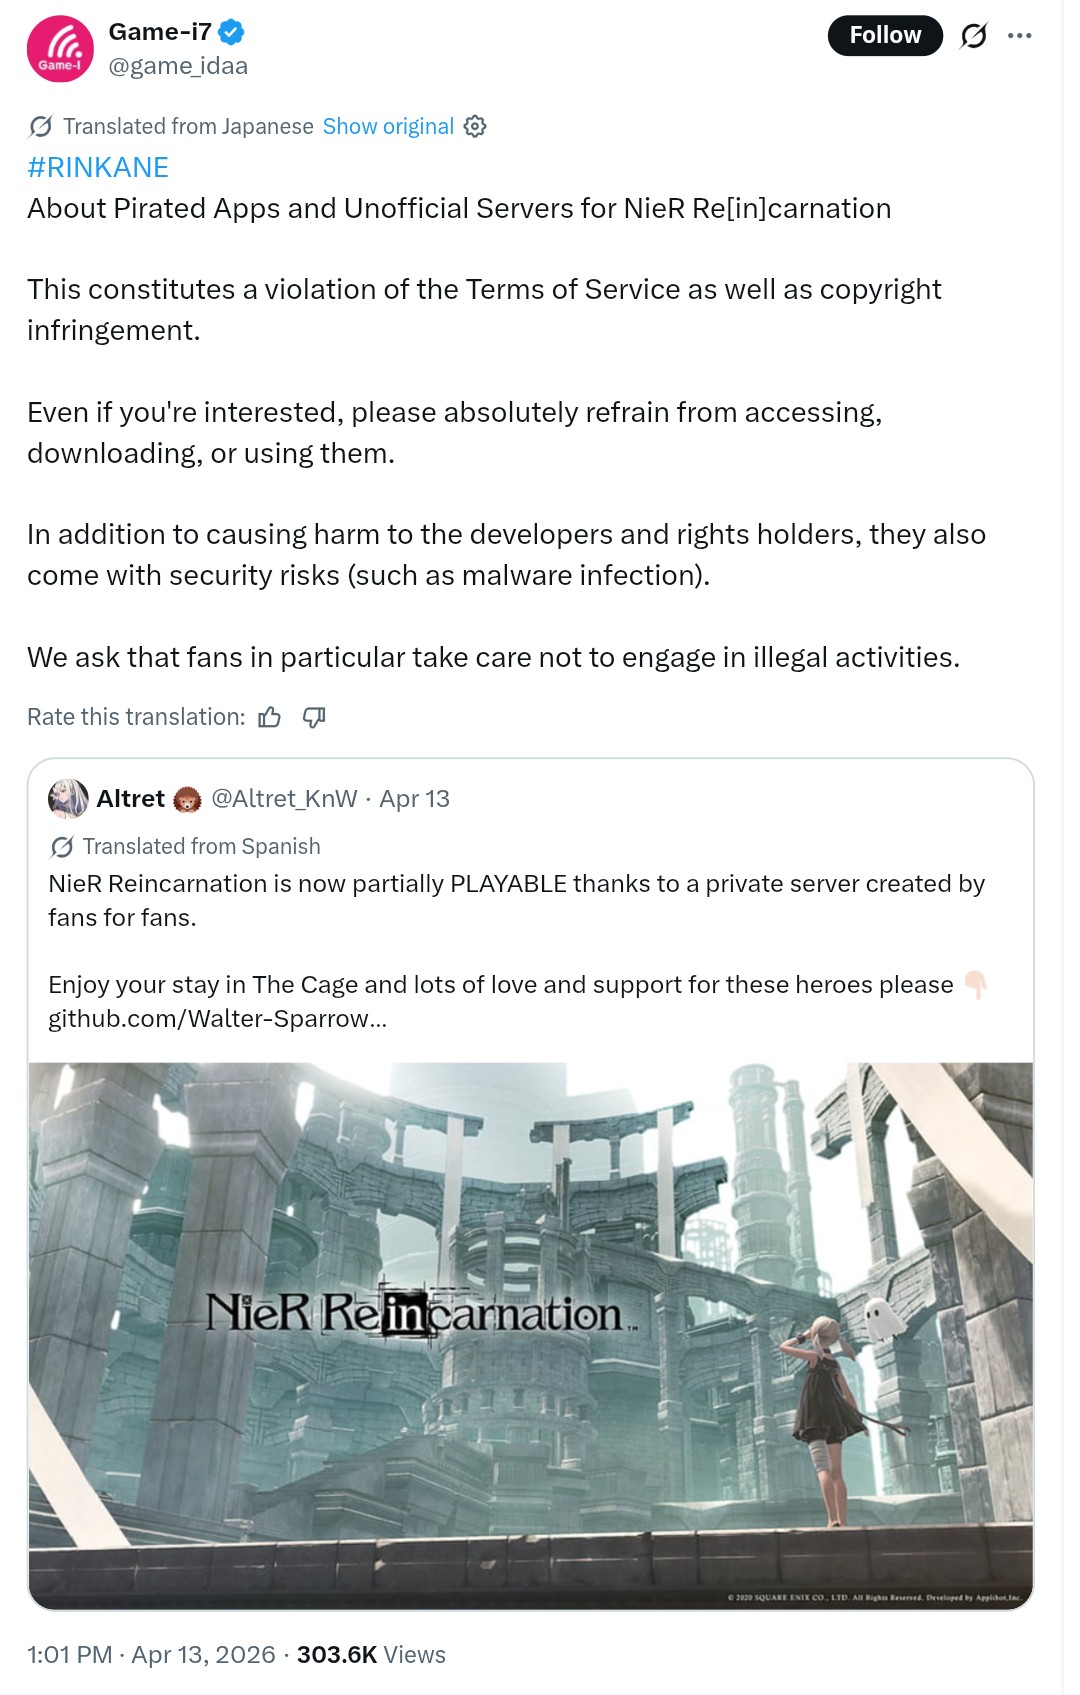View the 303.6K Views count
Viewport: 1080px width, 1695px height.
pyautogui.click(x=371, y=1654)
